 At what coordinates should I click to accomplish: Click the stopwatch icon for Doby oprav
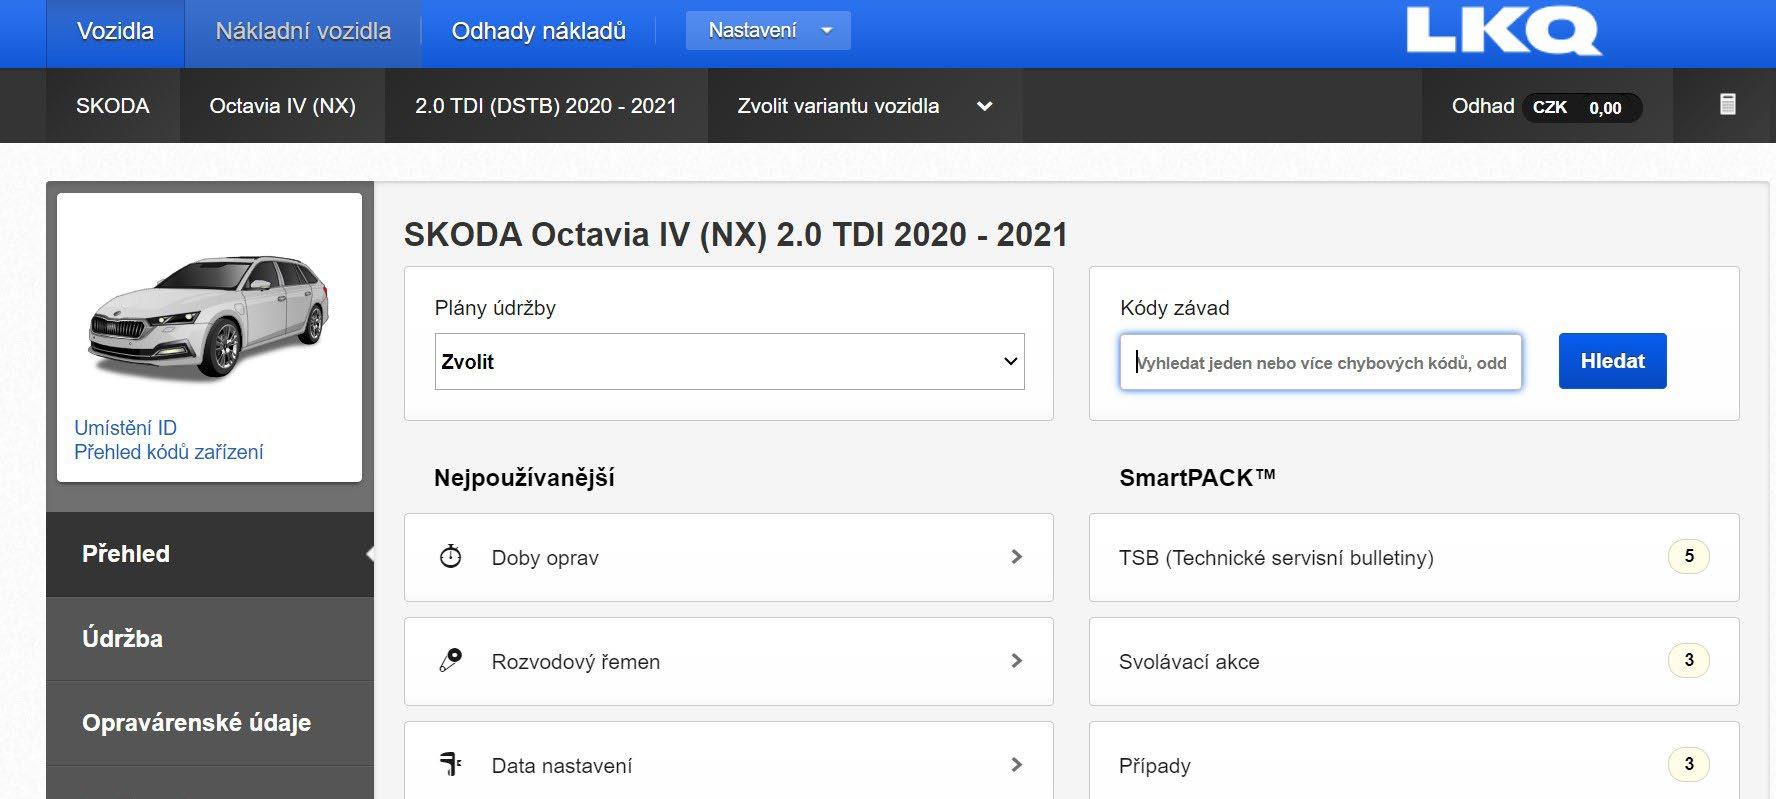[451, 557]
